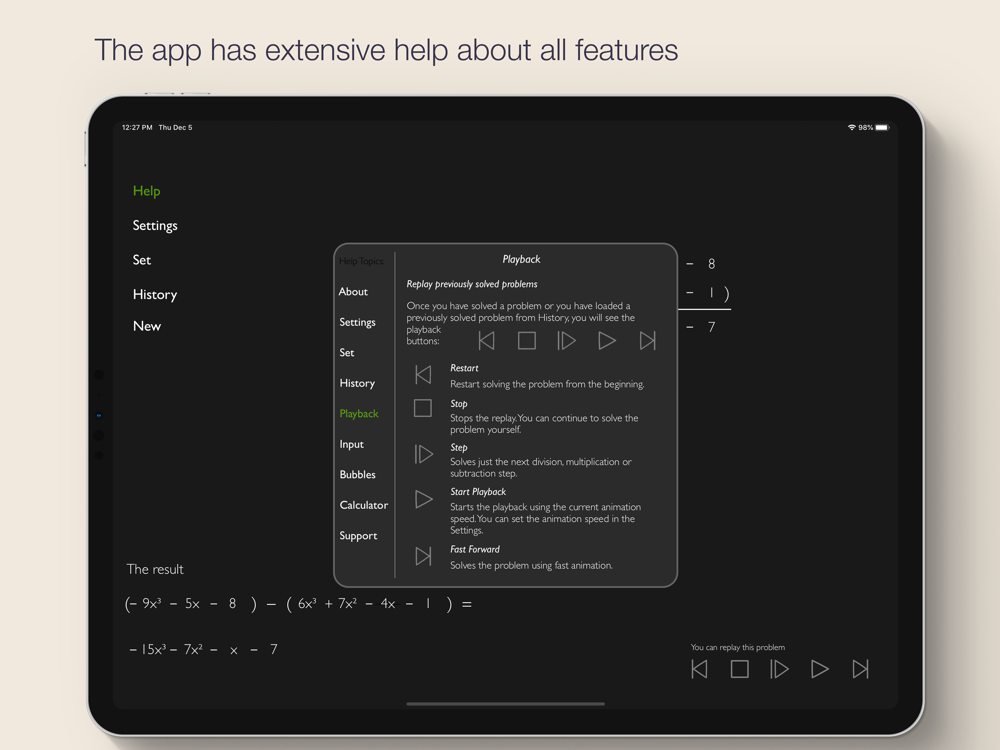
Task: Select the Input help topic
Action: [x=351, y=444]
